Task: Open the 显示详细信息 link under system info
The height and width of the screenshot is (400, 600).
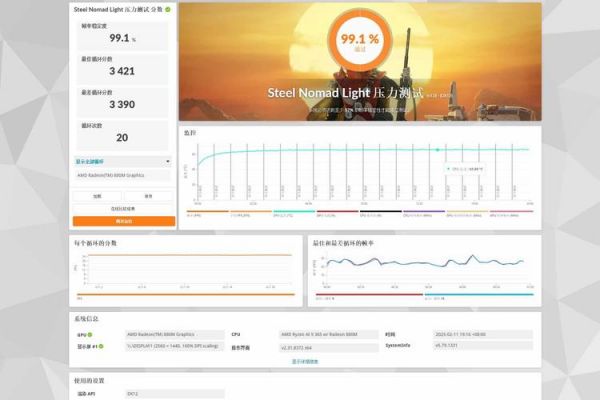Action: click(x=305, y=361)
